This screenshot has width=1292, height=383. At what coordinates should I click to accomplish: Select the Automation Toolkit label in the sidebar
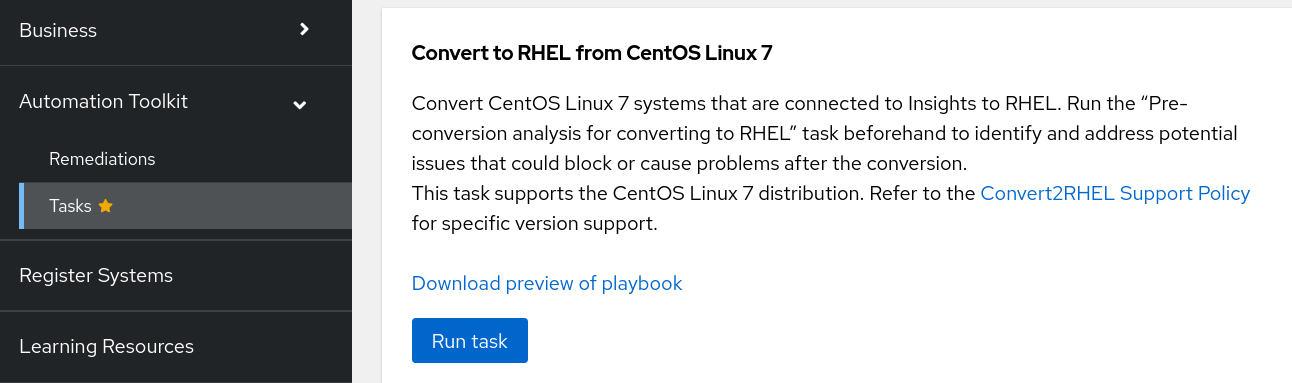point(103,101)
